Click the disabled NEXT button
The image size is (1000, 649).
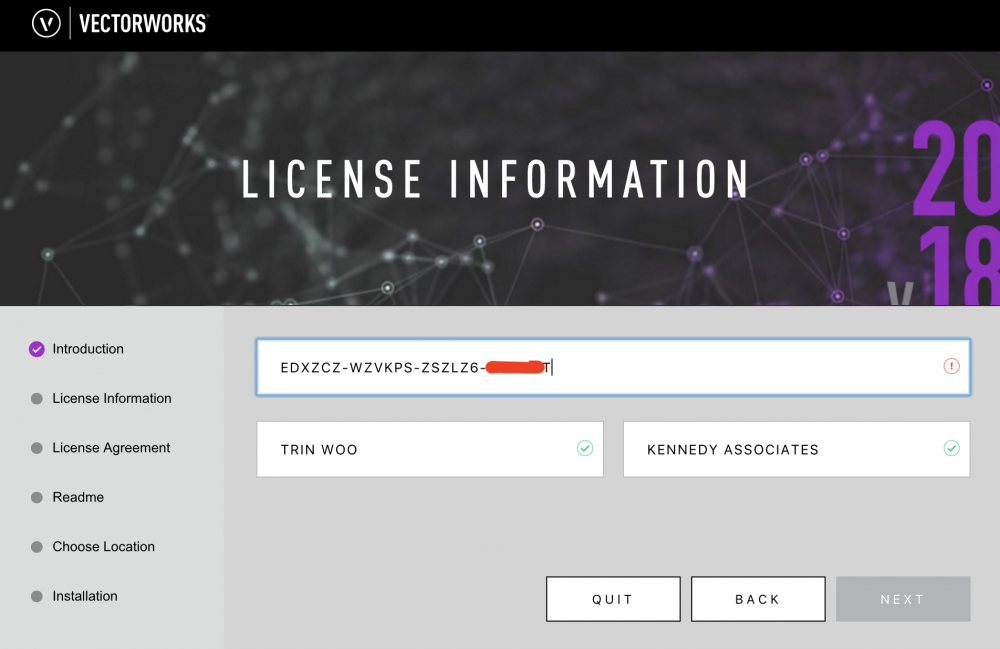(902, 598)
